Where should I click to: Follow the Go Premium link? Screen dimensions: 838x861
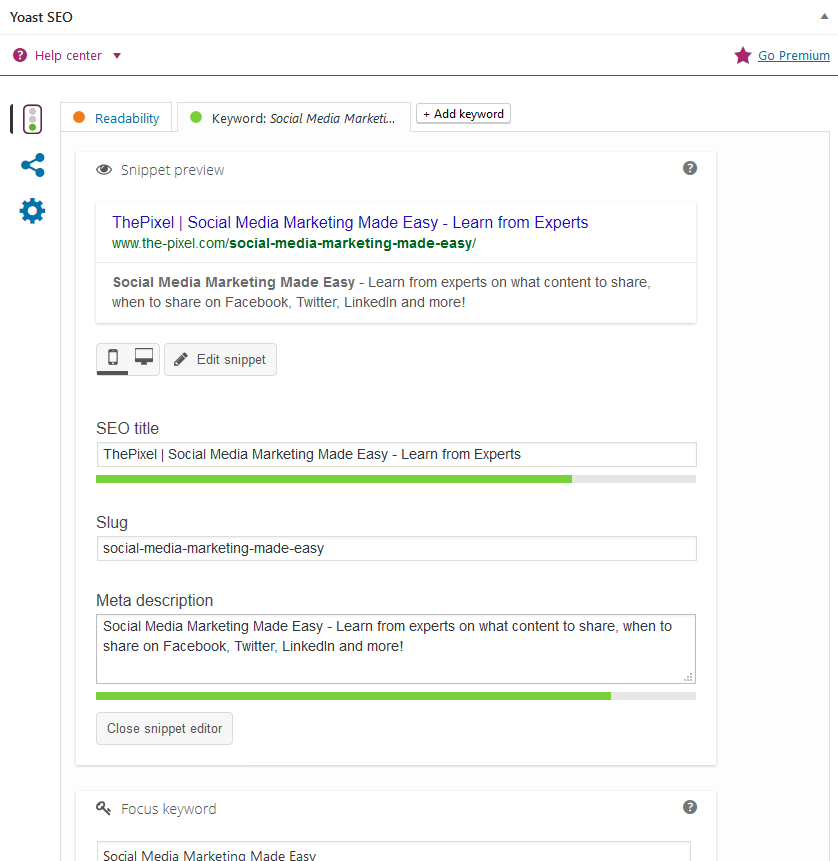click(x=794, y=55)
